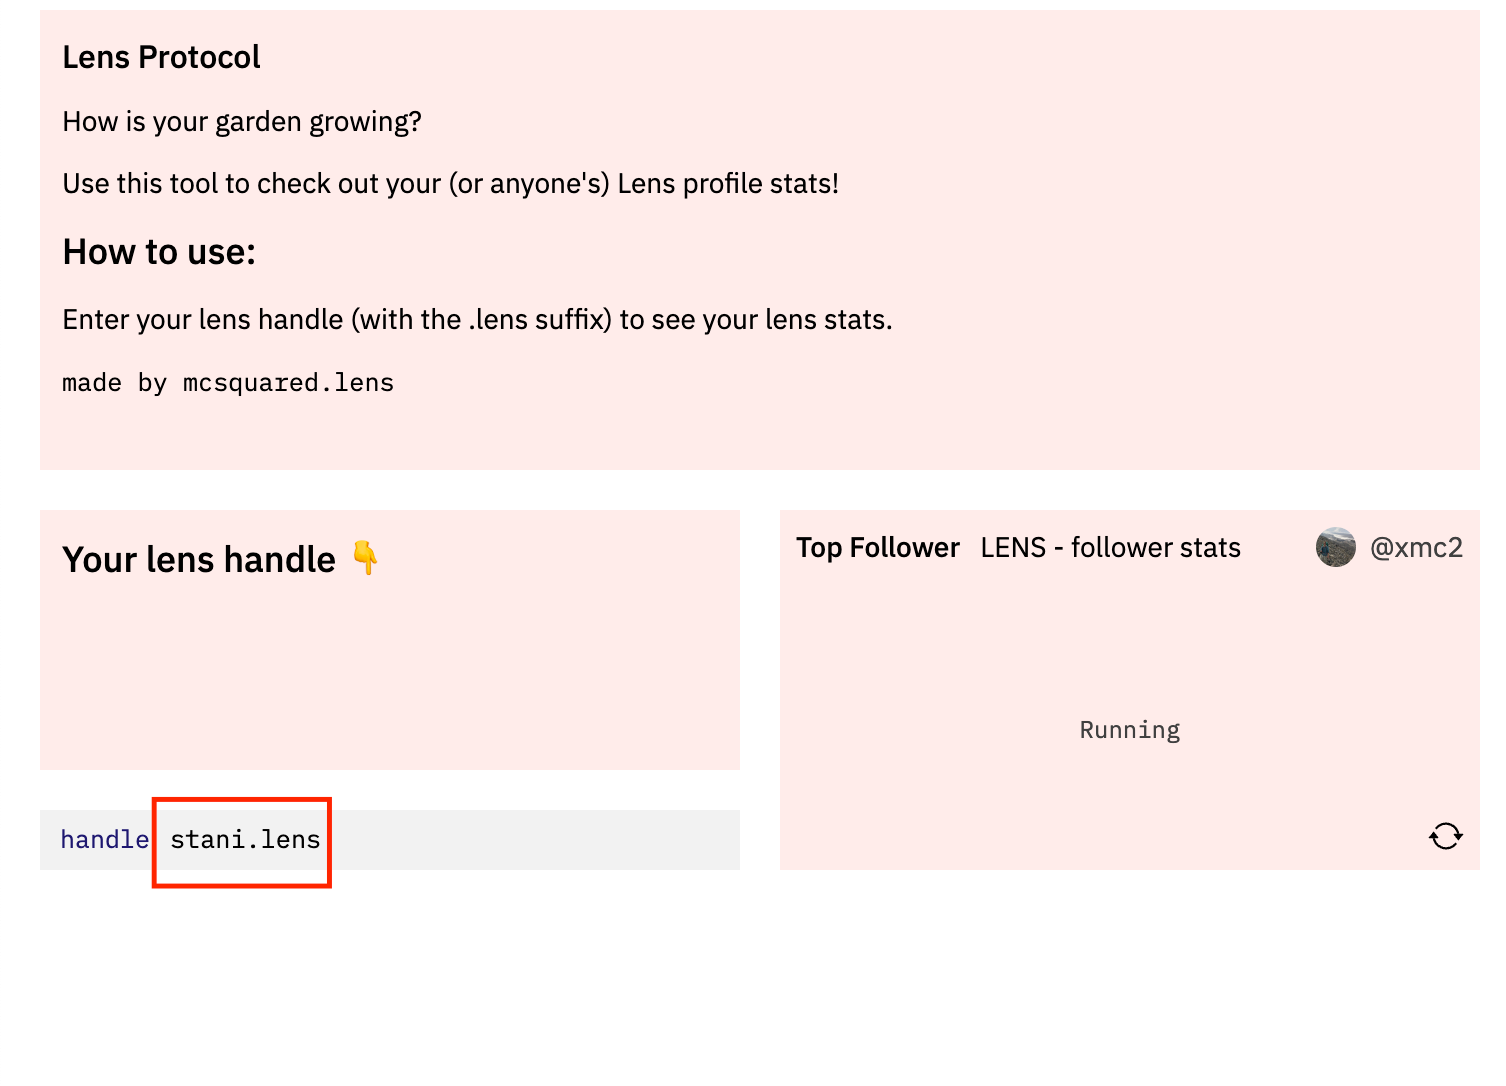Select the Lens Protocol heading
The image size is (1506, 1086).
(x=161, y=57)
